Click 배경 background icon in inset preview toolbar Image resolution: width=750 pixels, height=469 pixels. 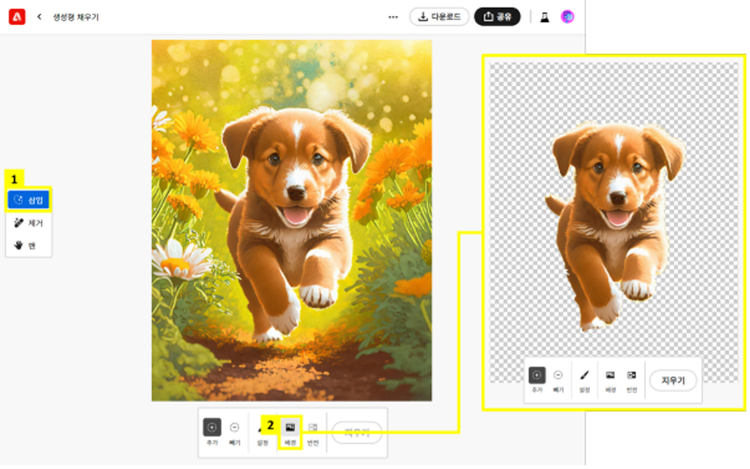coord(610,380)
